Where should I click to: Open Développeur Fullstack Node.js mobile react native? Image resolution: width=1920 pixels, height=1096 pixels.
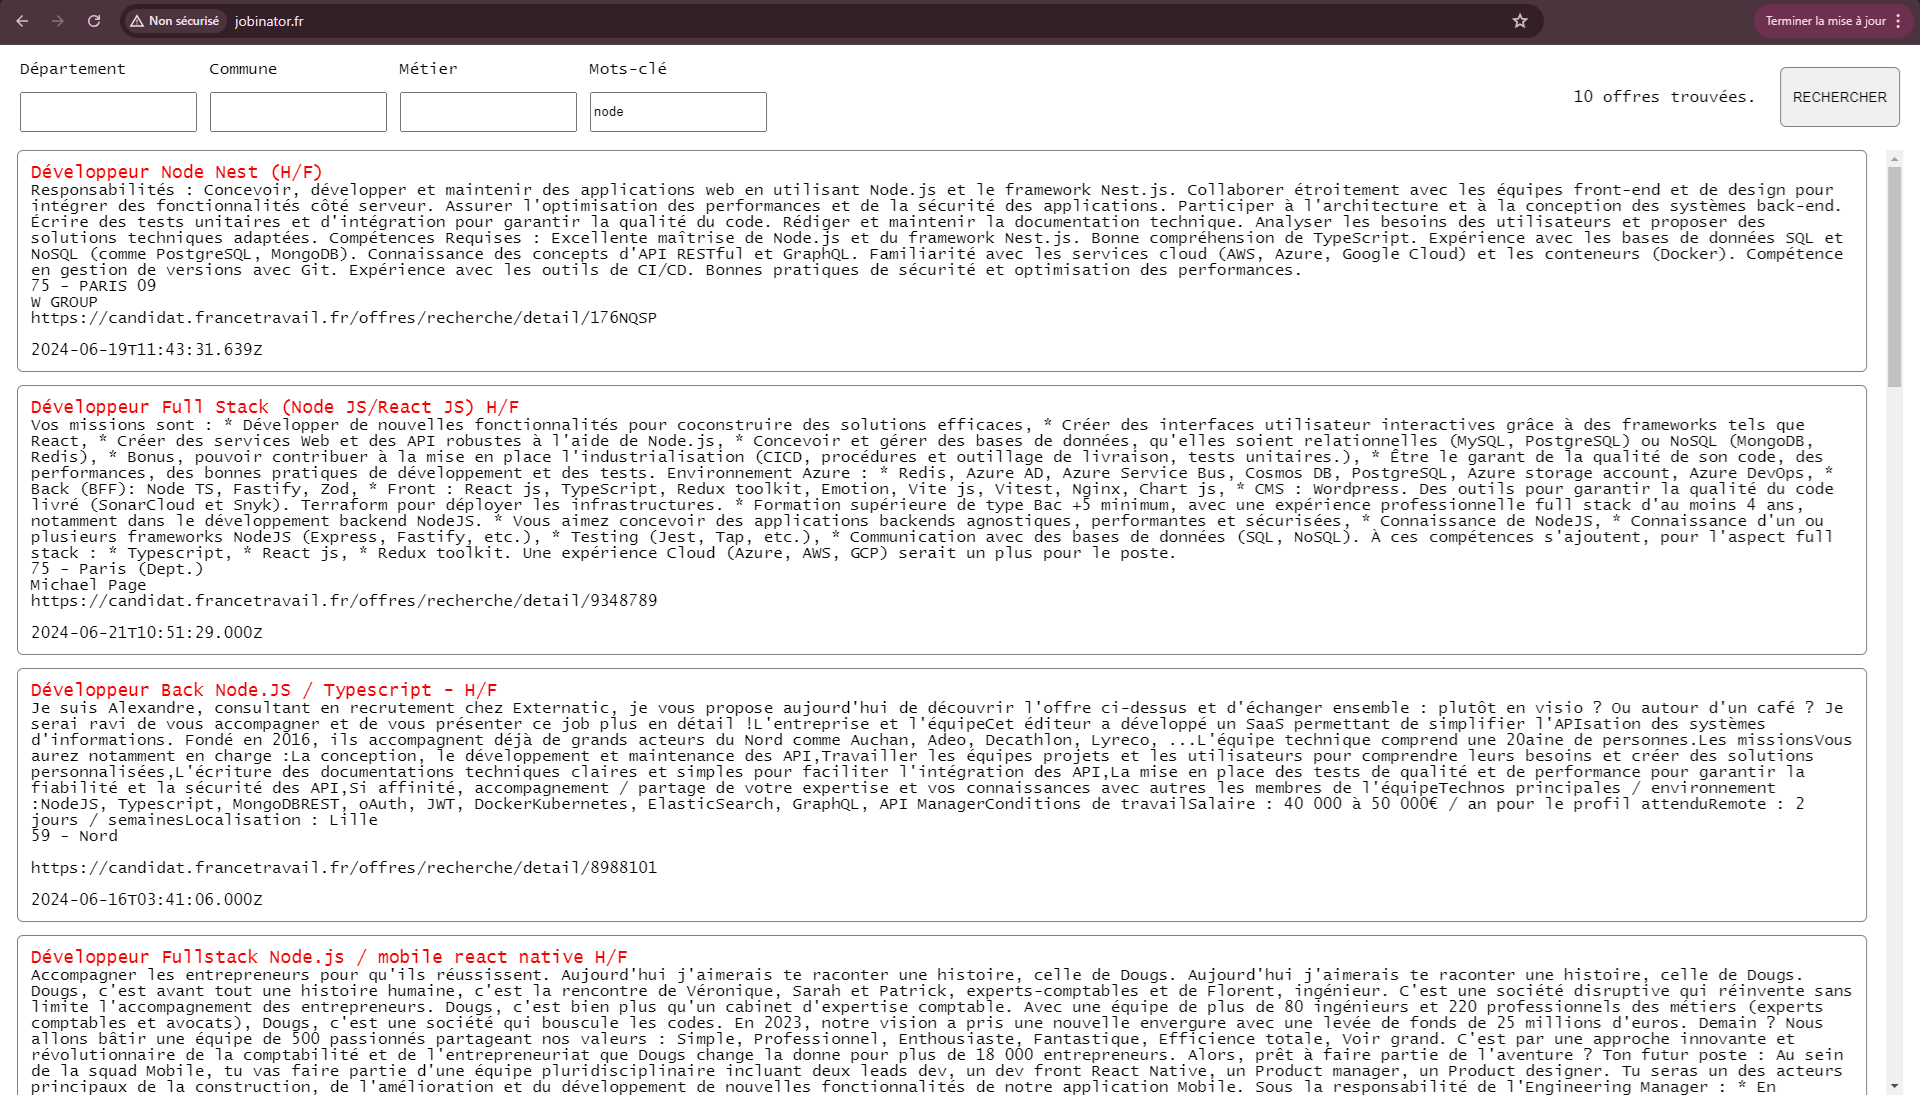click(x=328, y=957)
